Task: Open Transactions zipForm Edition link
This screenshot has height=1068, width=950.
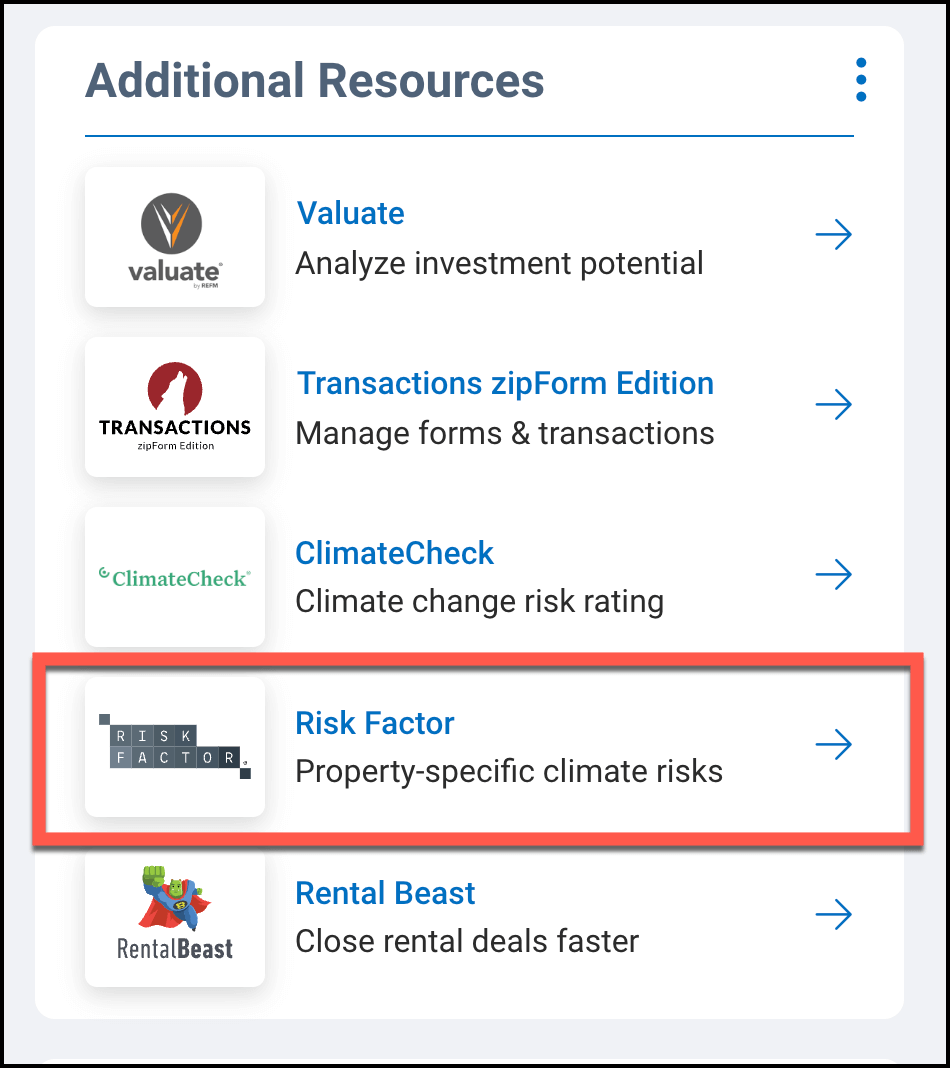Action: coord(505,383)
